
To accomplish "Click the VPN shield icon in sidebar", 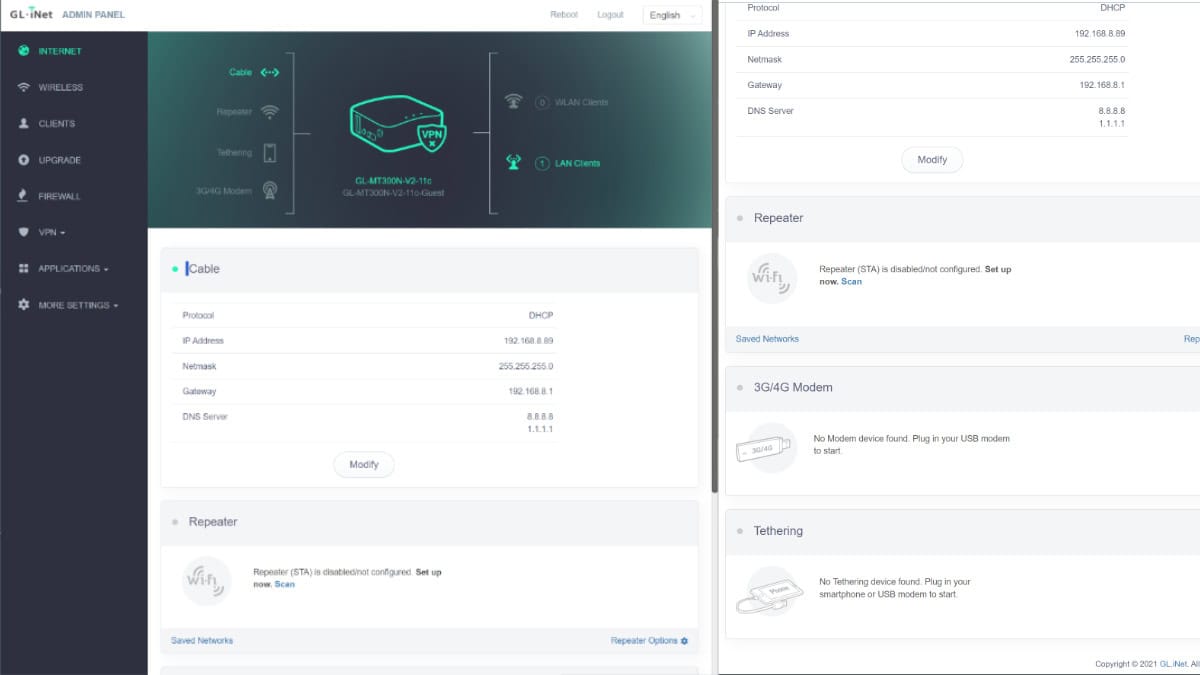I will tap(24, 232).
